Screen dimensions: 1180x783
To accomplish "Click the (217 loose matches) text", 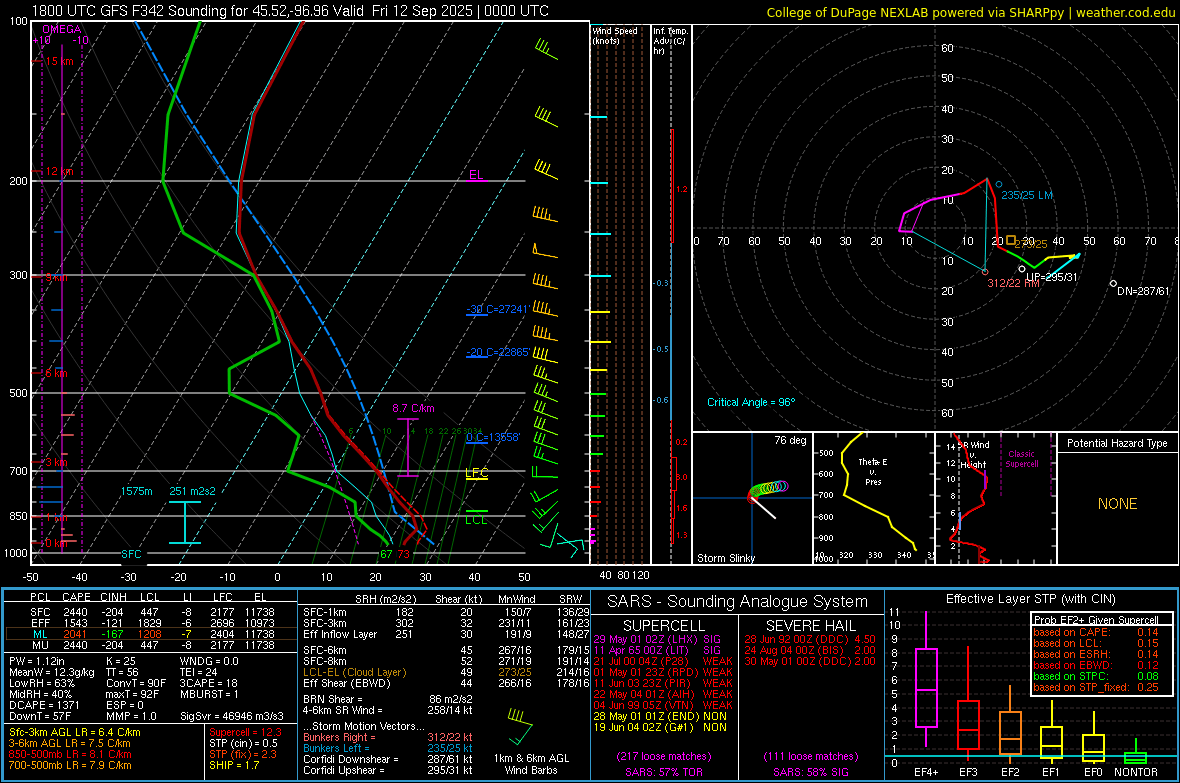I will [664, 756].
